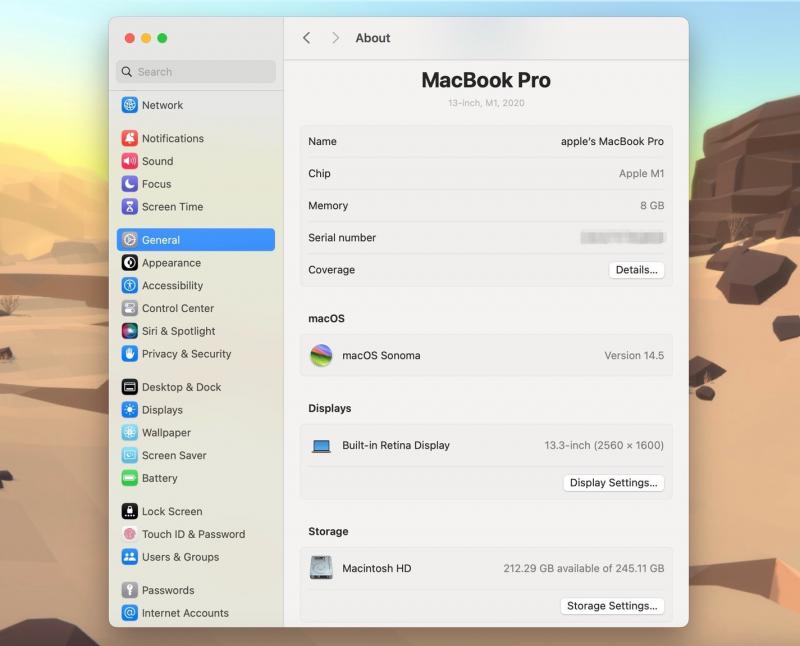The height and width of the screenshot is (646, 800).
Task: Click the magnifying glass in search
Action: [127, 72]
